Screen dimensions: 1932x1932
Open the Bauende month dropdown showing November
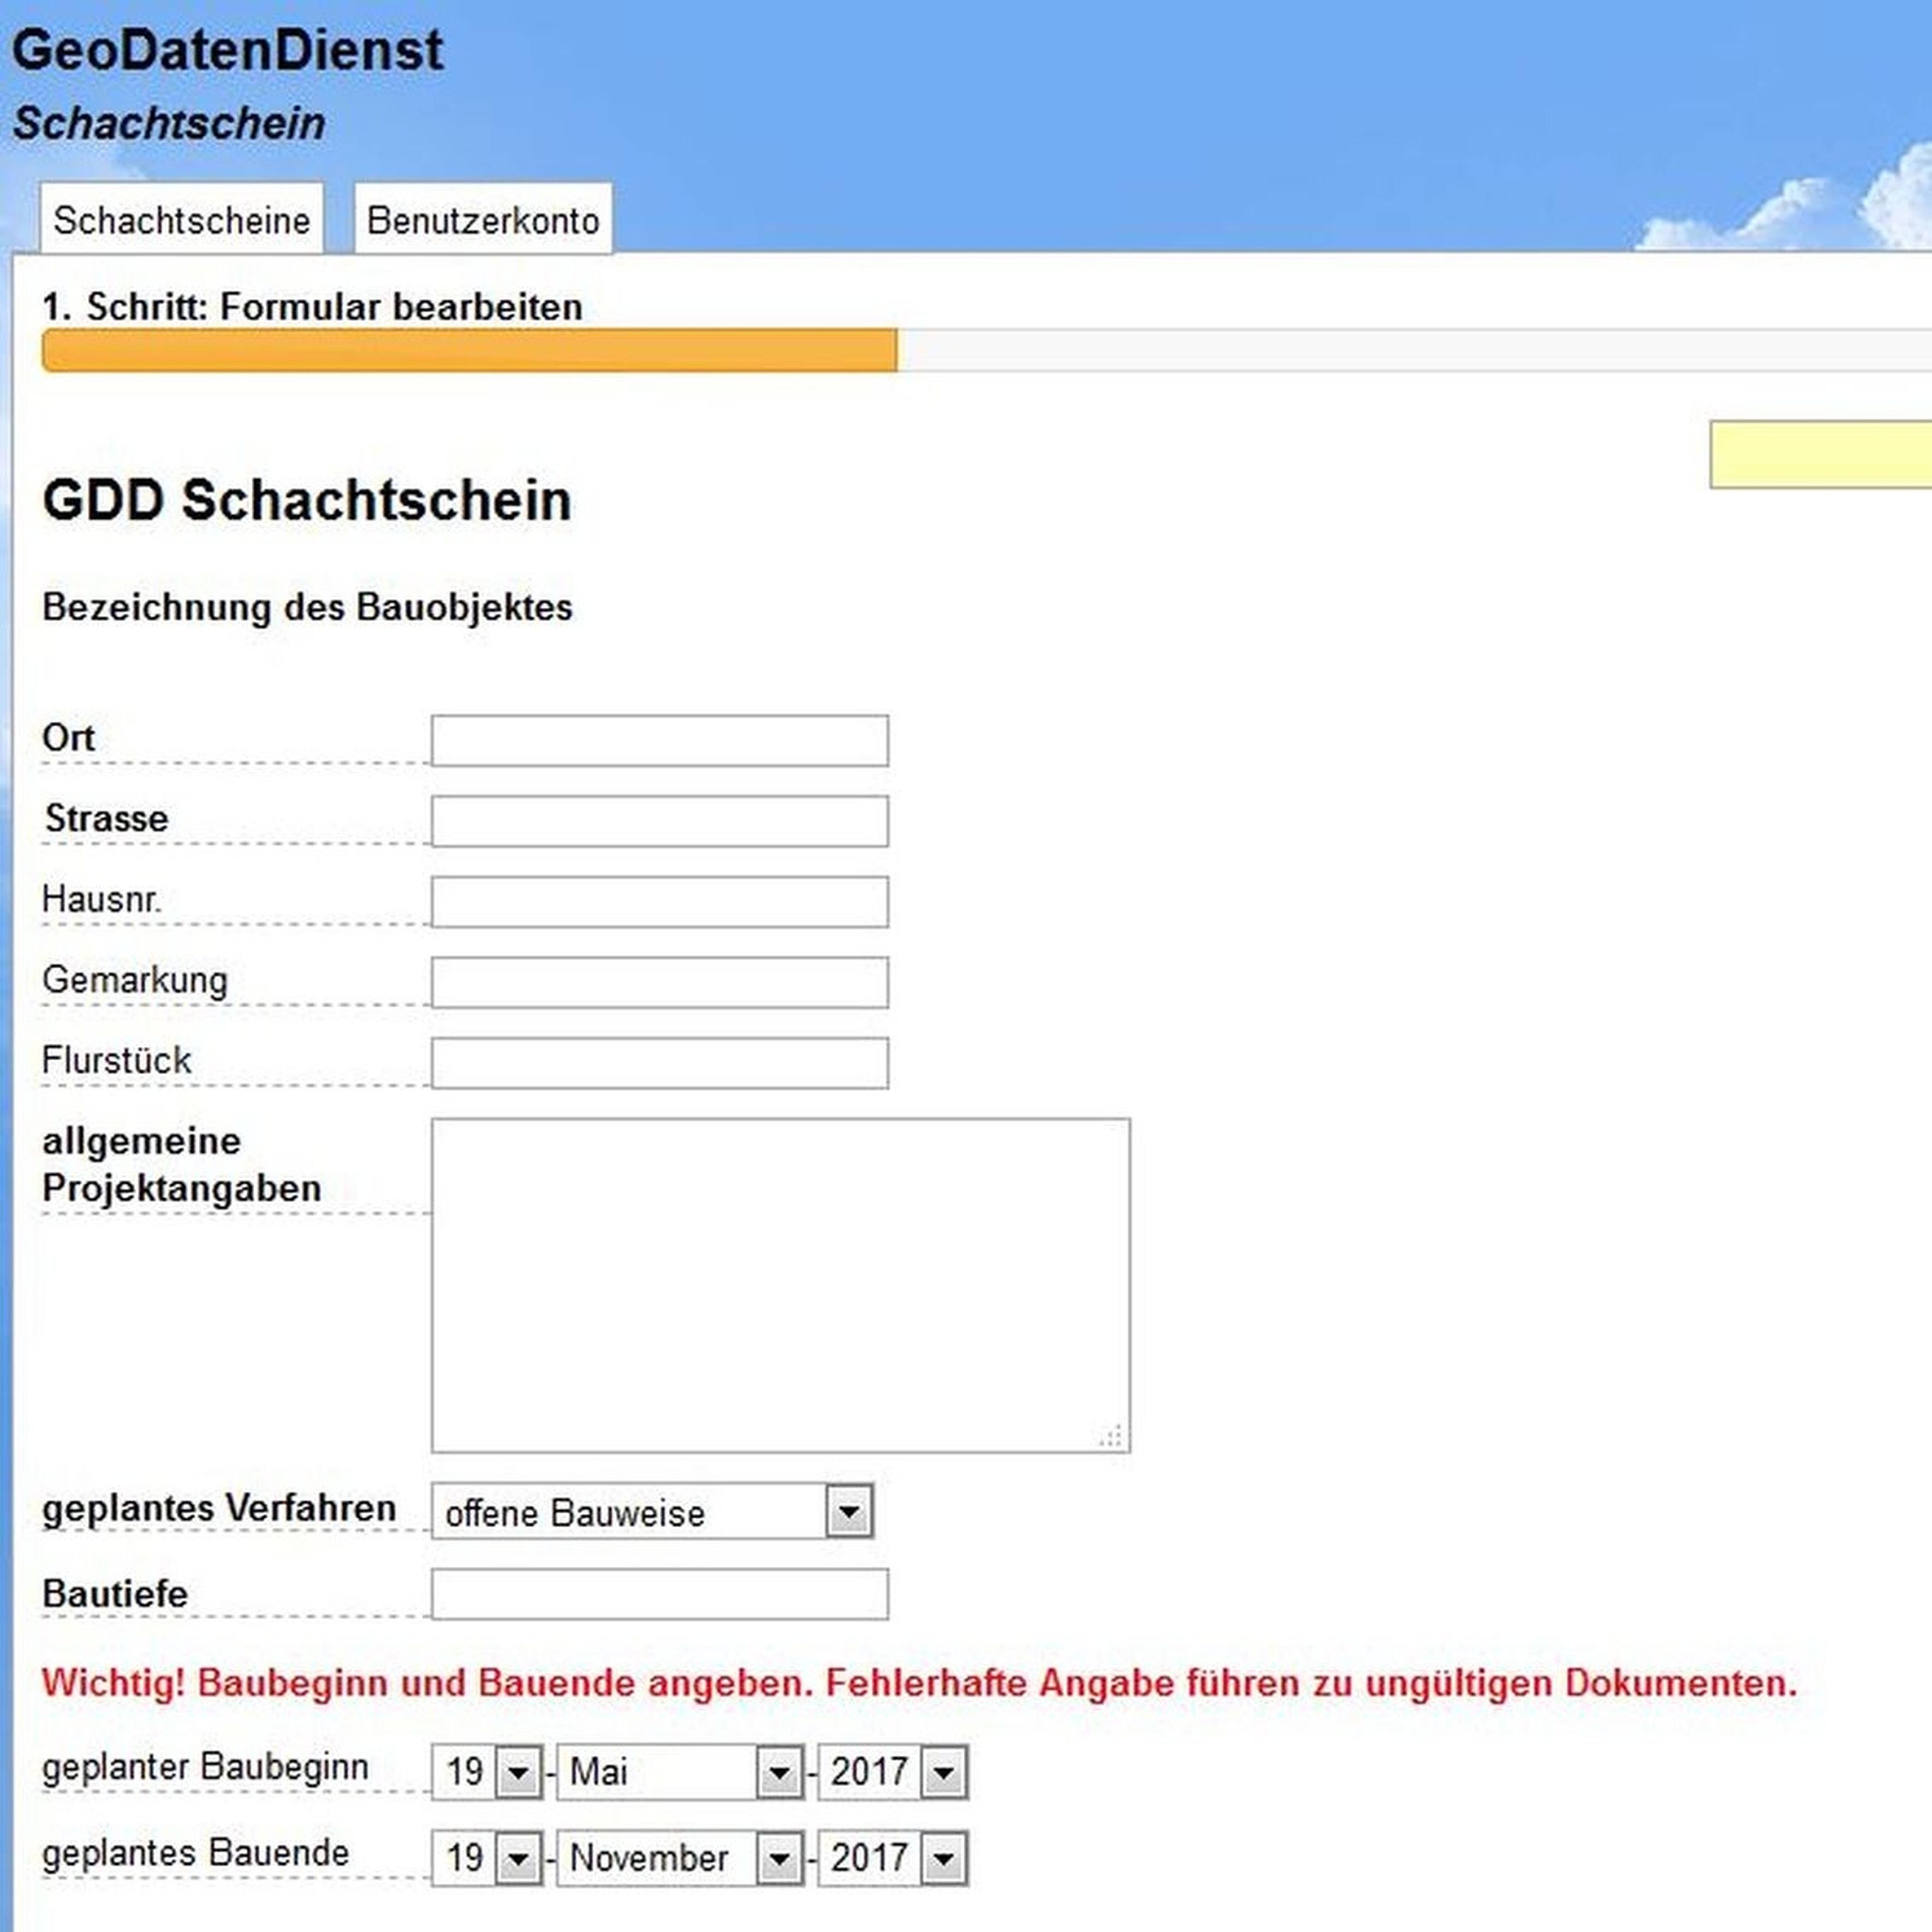680,1858
